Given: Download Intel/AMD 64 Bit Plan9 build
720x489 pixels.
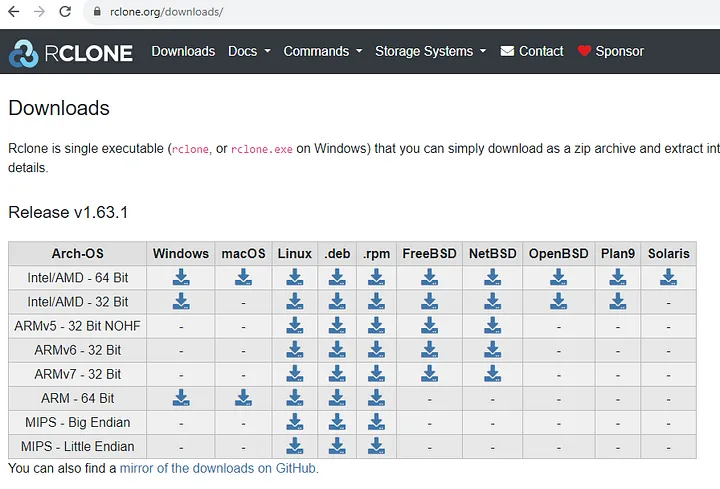Looking at the screenshot, I should [x=618, y=277].
